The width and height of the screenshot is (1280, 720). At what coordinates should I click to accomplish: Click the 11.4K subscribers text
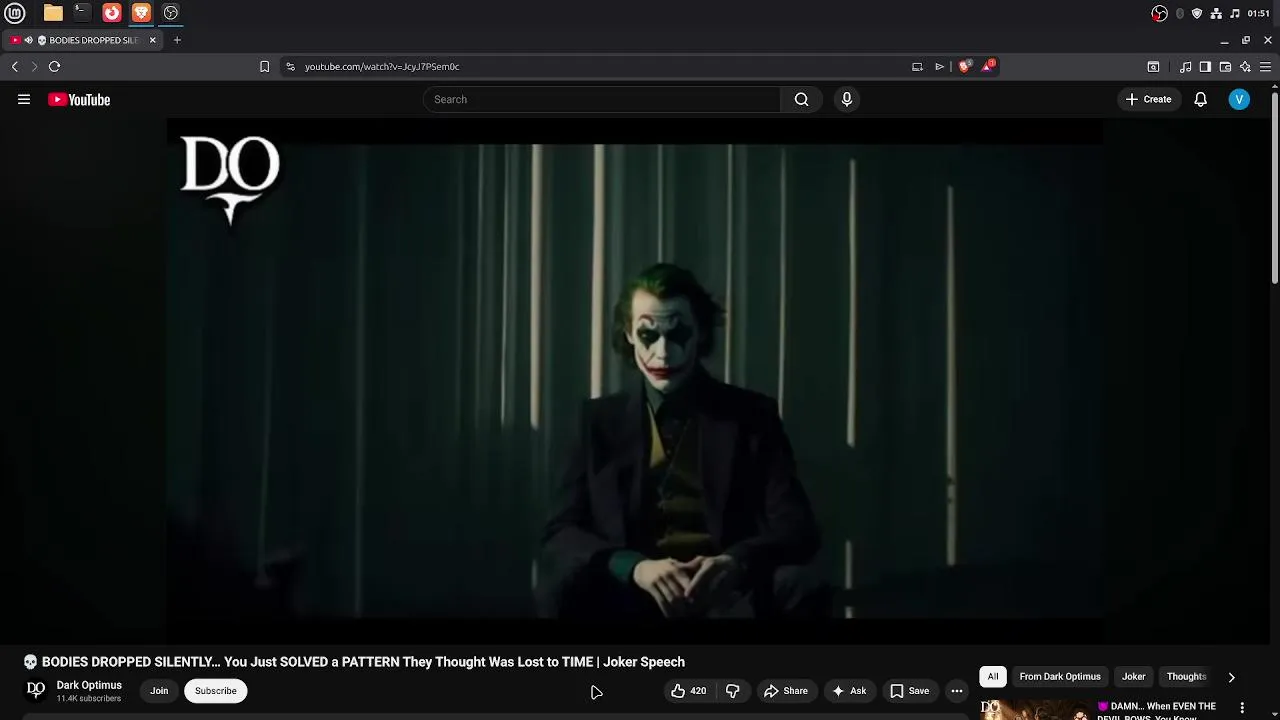88,698
